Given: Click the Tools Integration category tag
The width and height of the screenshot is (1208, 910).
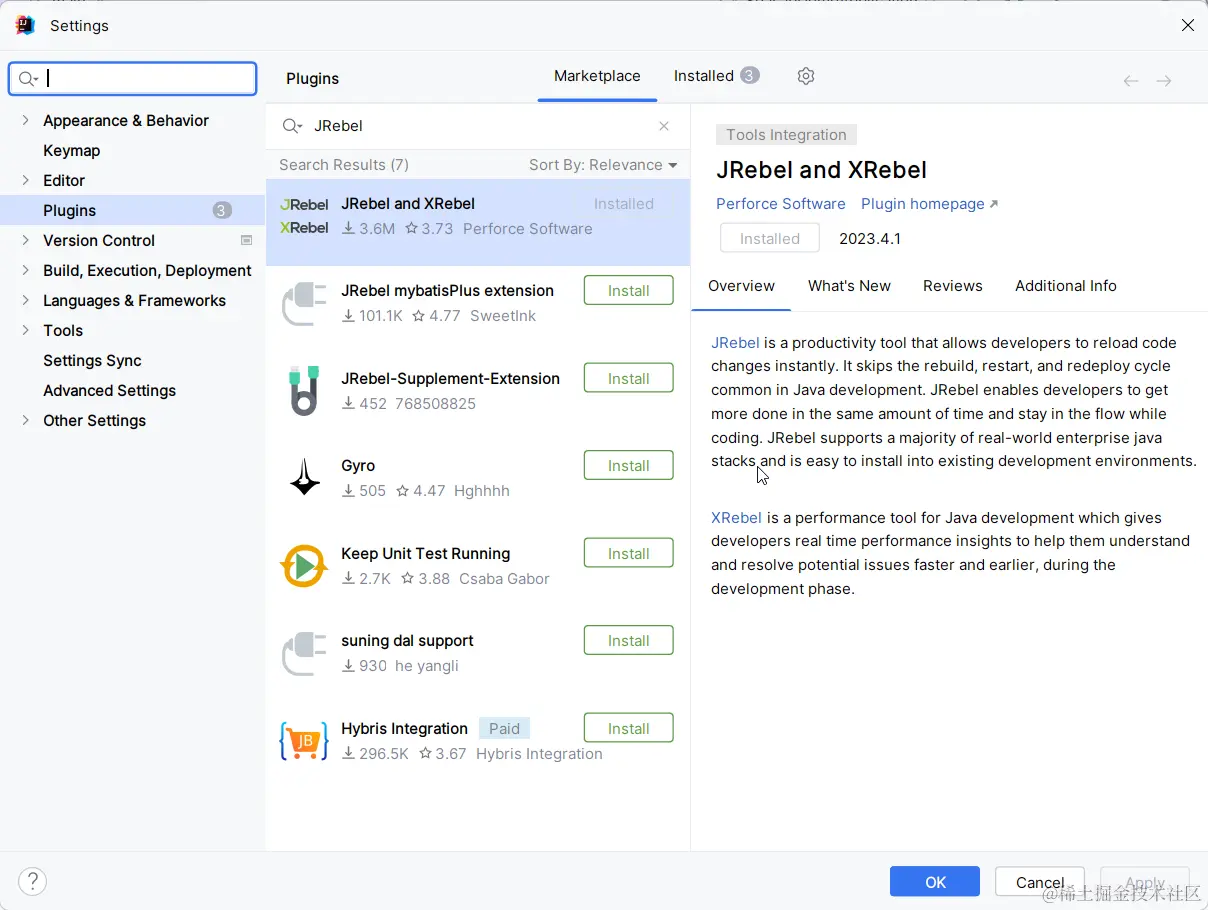Looking at the screenshot, I should click(x=786, y=135).
